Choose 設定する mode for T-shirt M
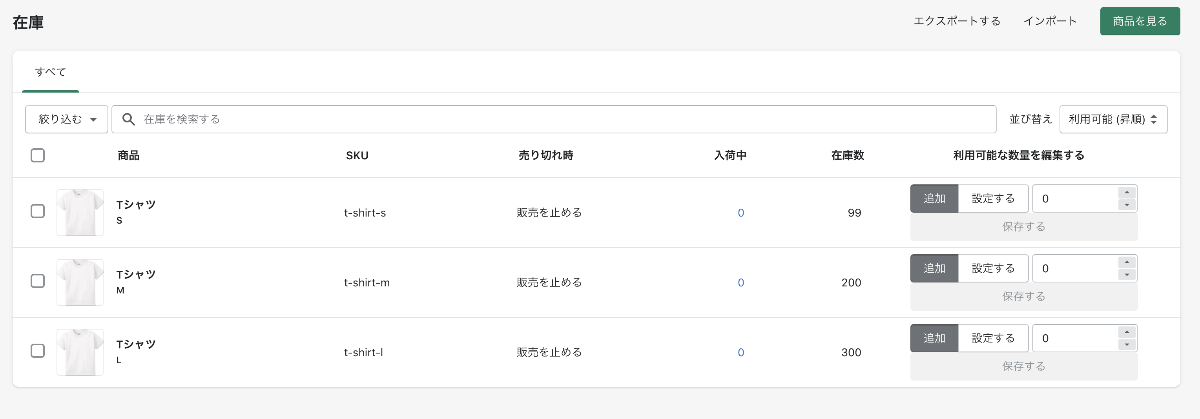This screenshot has width=1200, height=419. coord(993,268)
